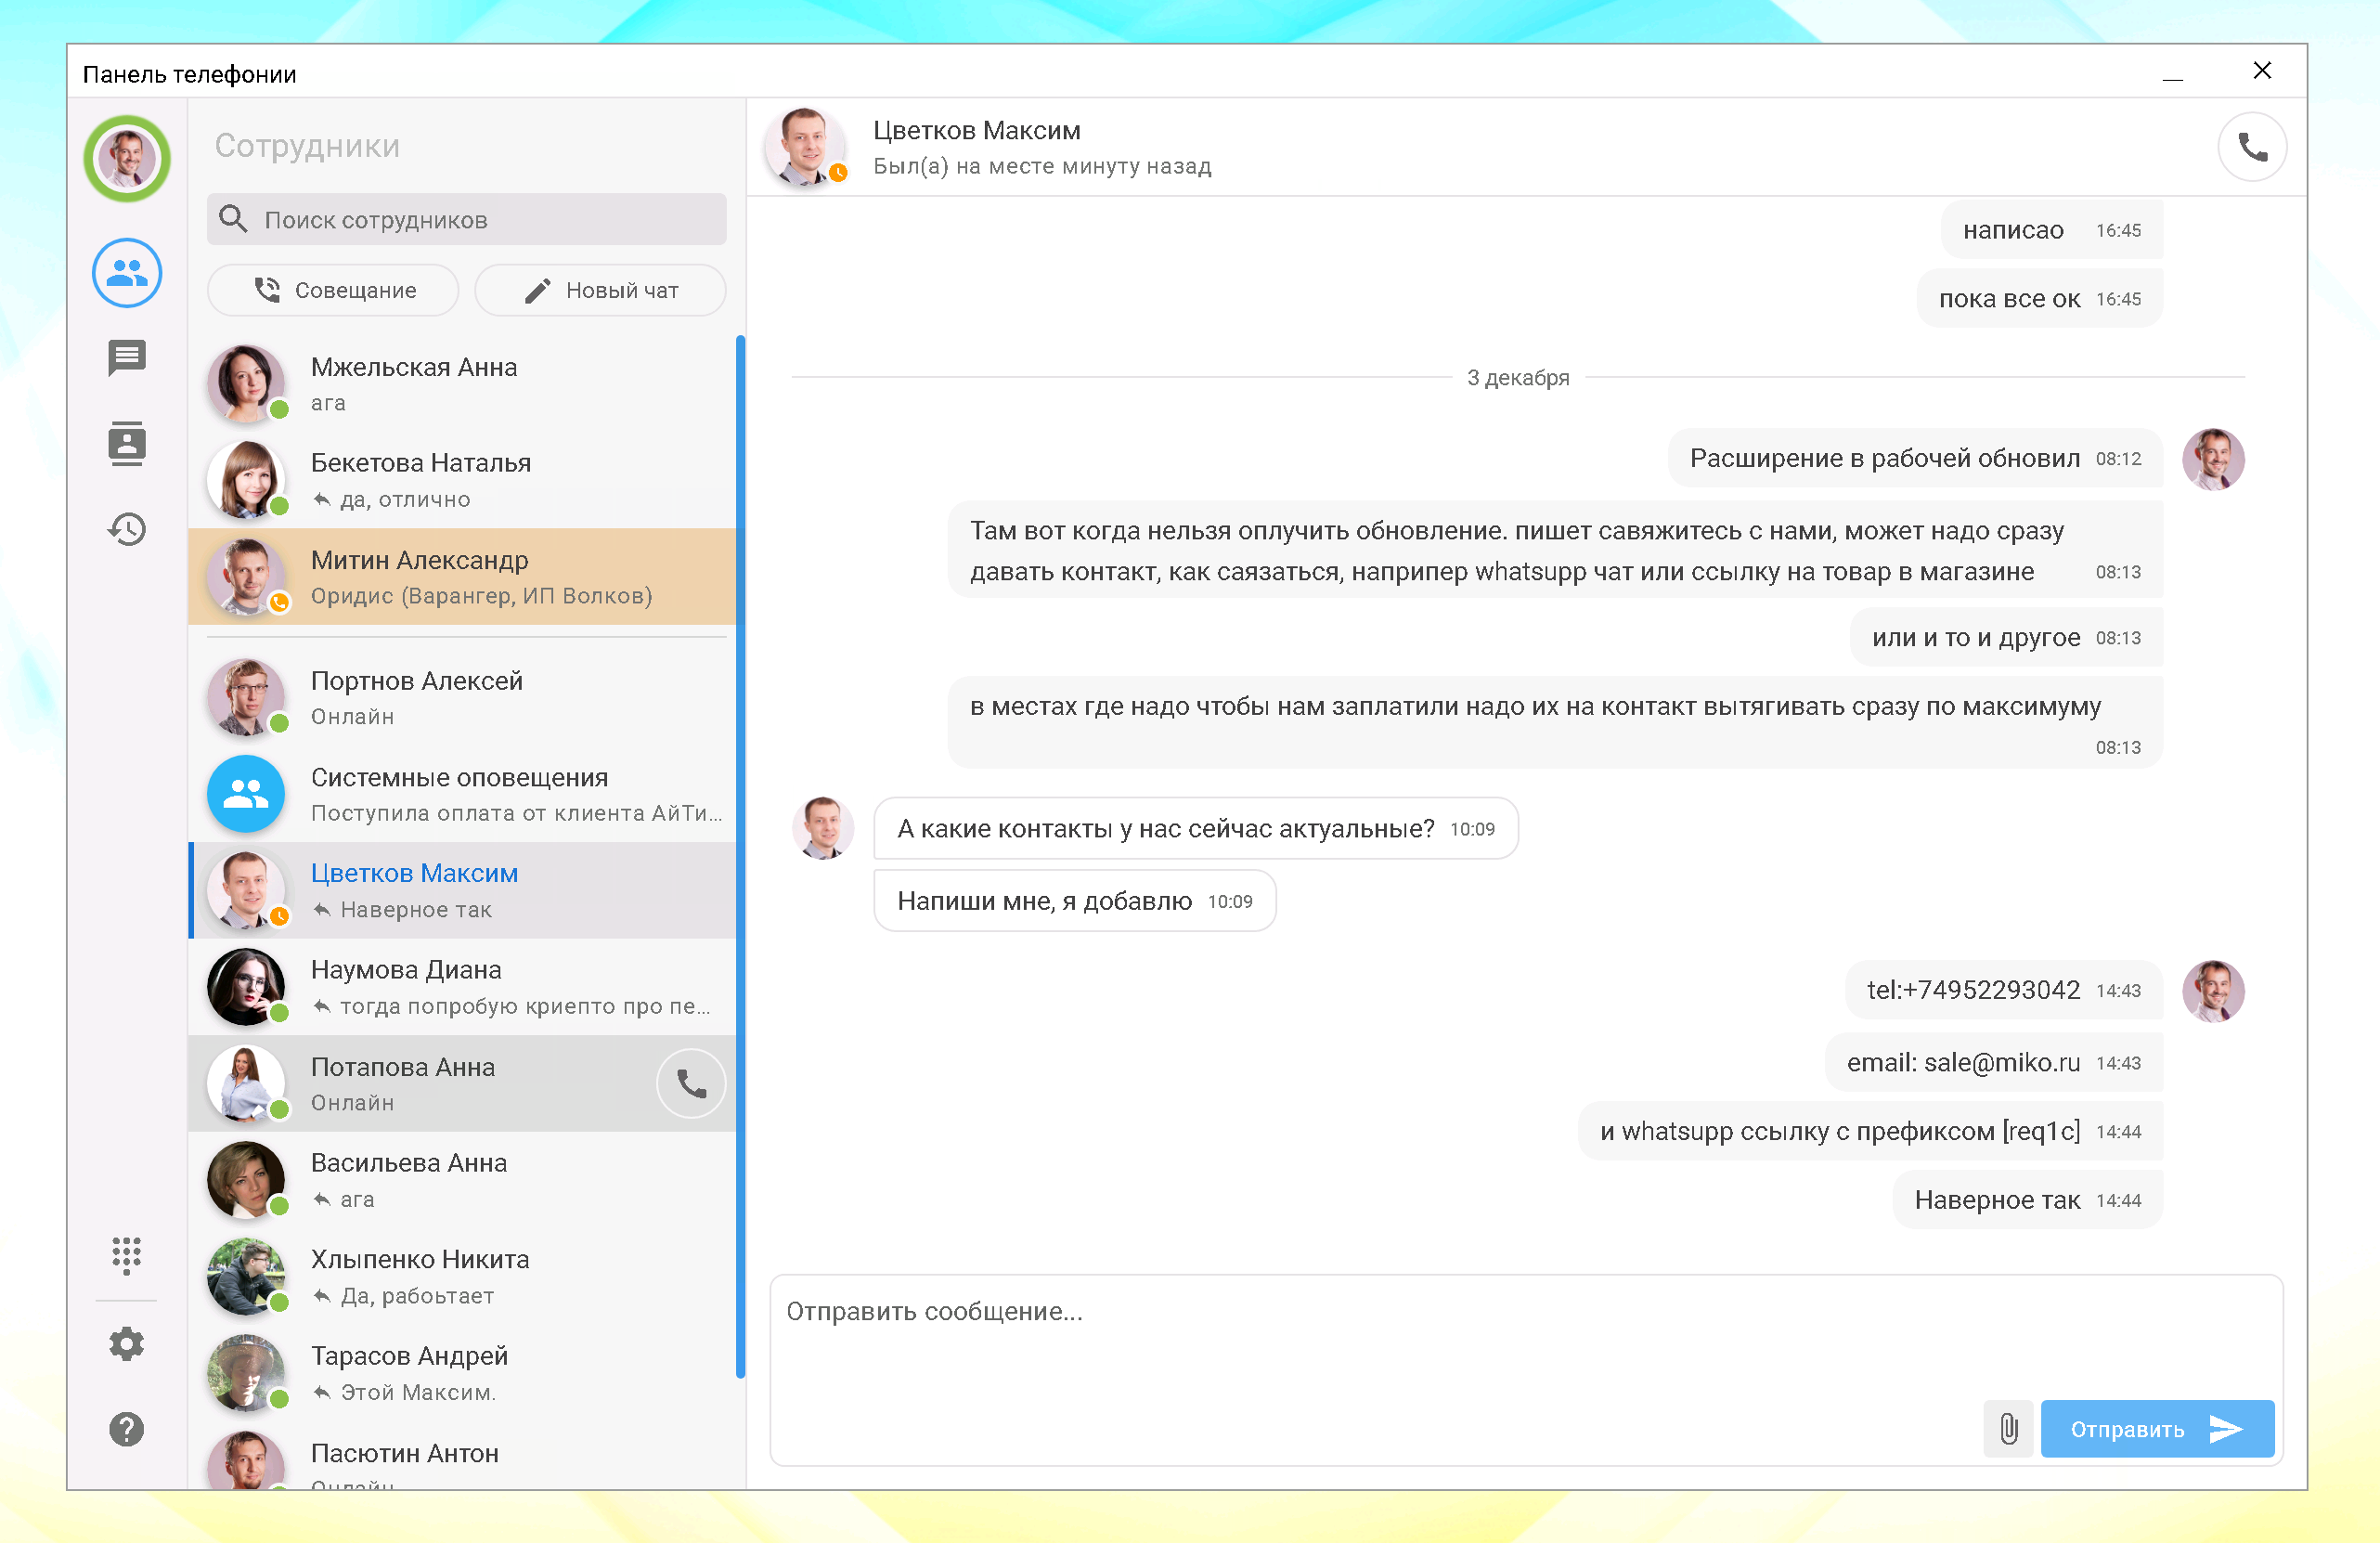Open settings gear icon
This screenshot has height=1543, width=2380.
click(x=127, y=1343)
